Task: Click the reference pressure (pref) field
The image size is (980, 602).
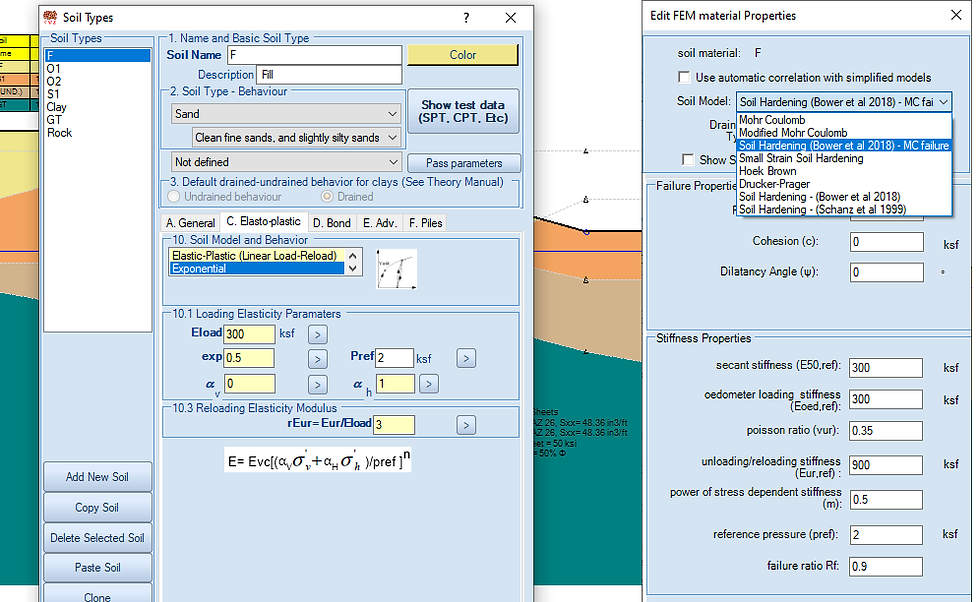Action: pos(886,535)
